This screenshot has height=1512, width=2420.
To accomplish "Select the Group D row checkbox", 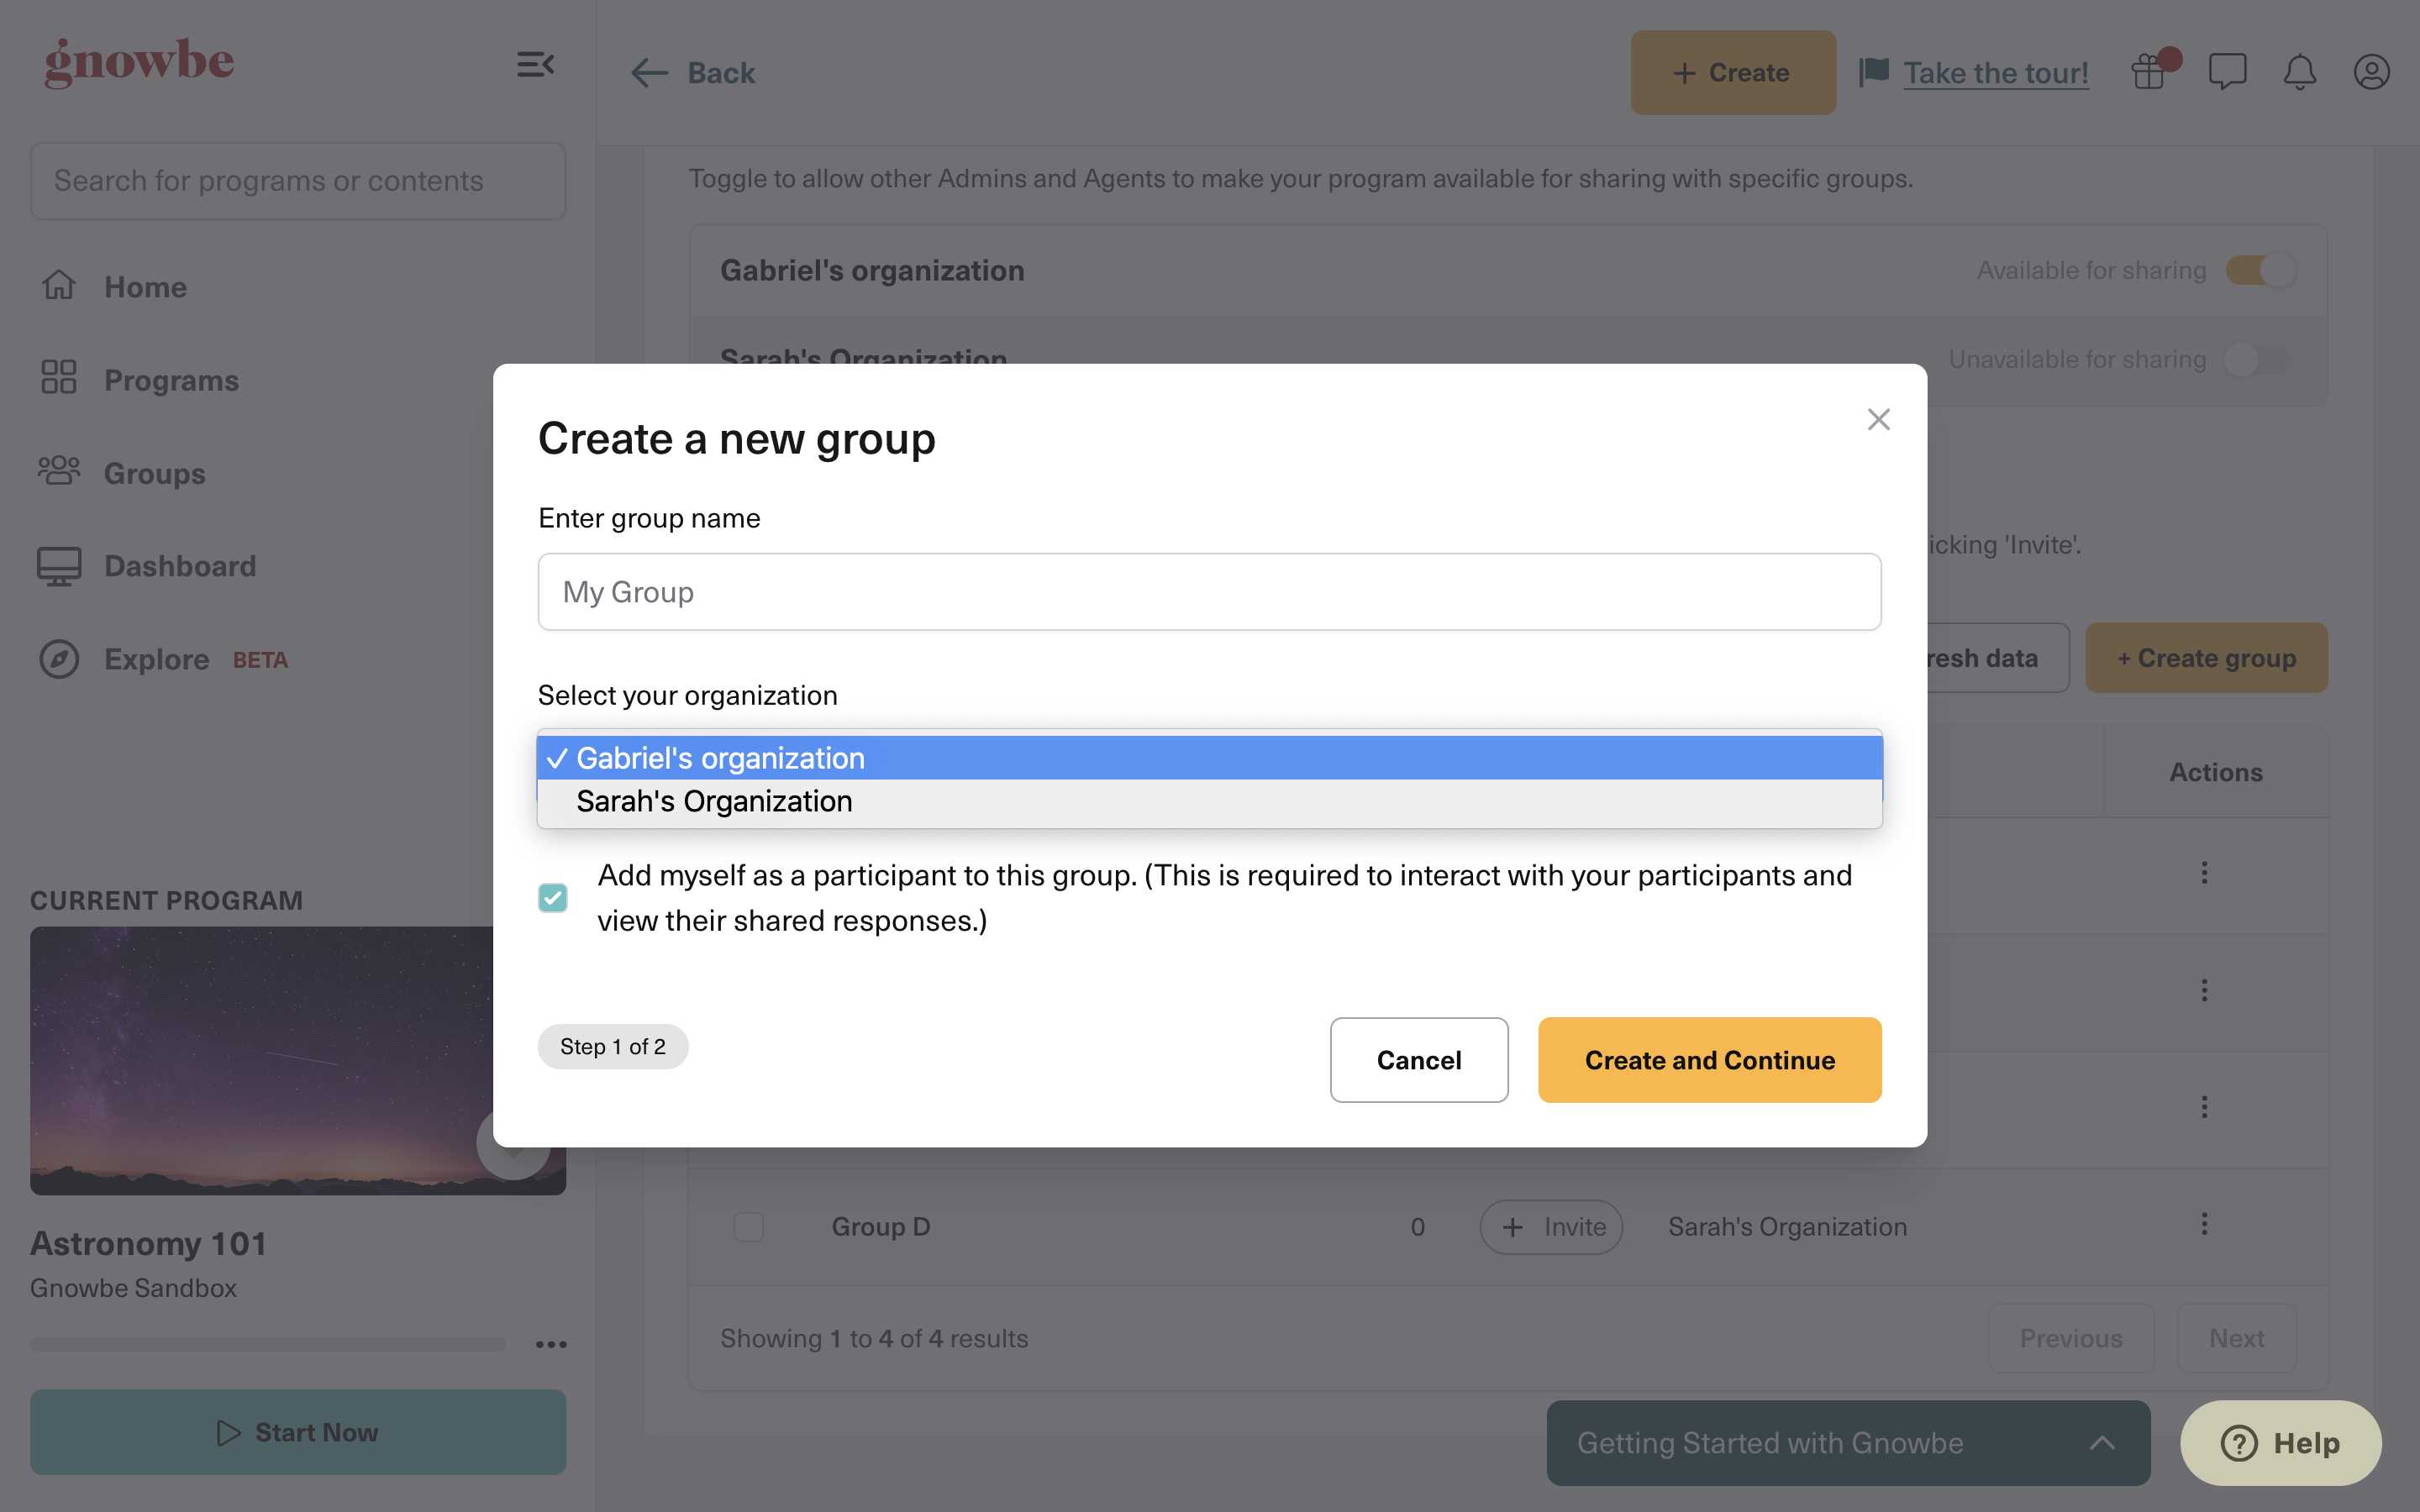I will [x=748, y=1227].
